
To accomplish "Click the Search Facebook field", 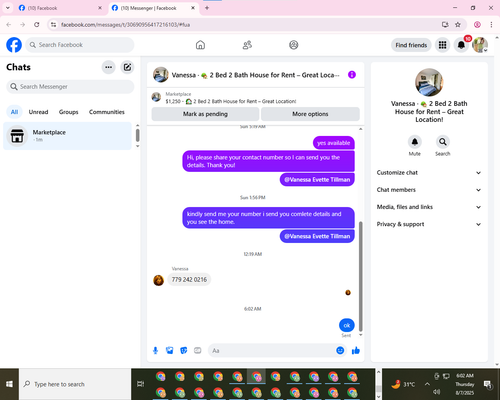I will [80, 45].
